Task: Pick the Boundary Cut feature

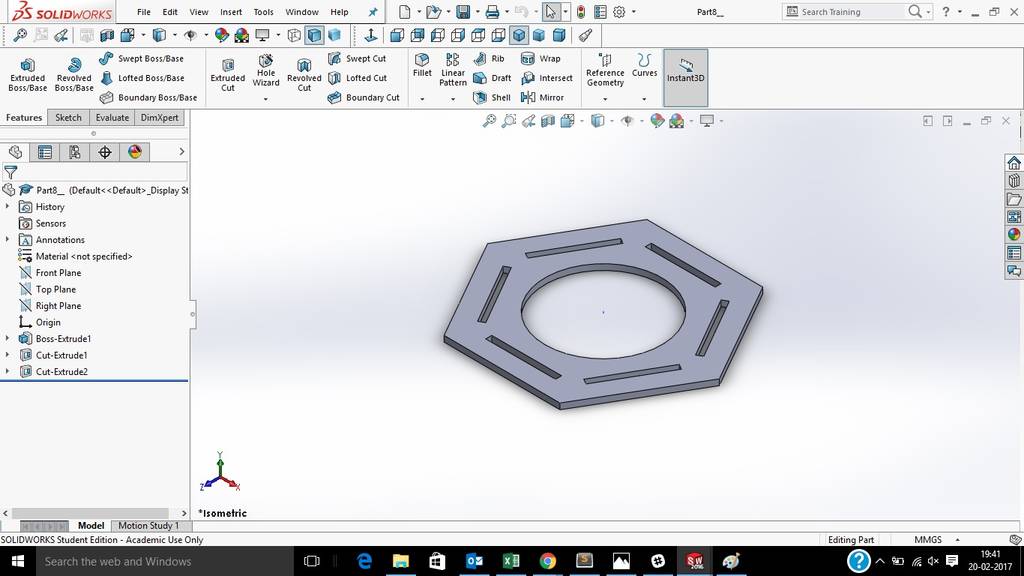Action: point(364,97)
